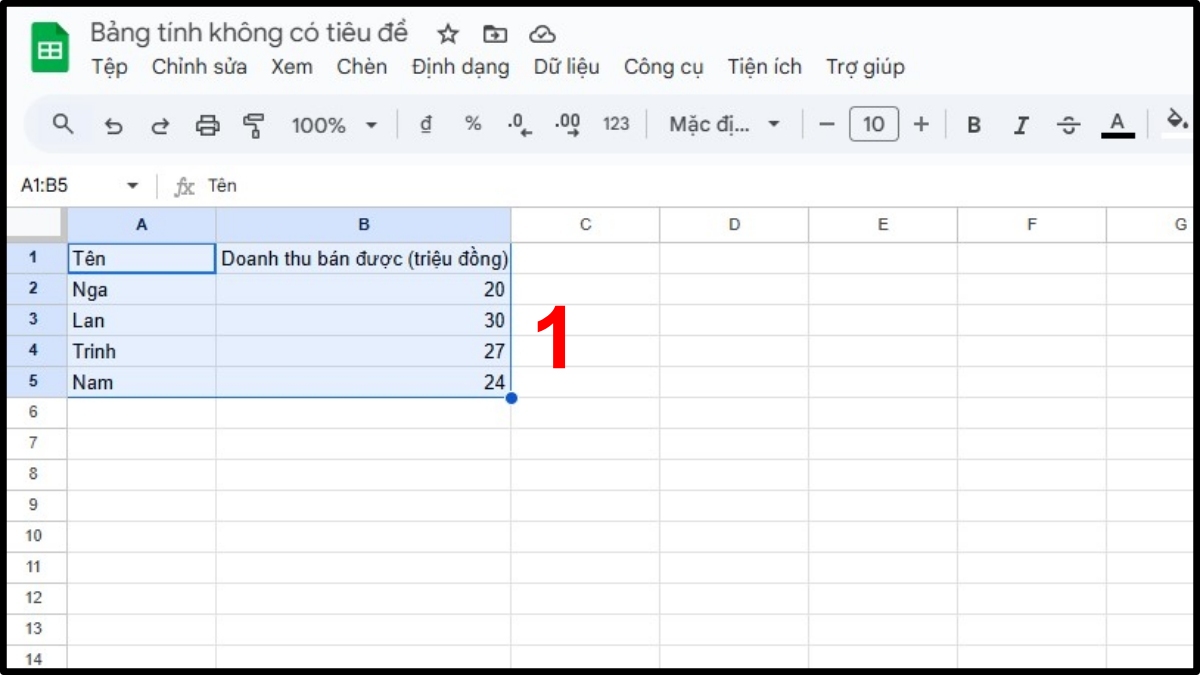Click the font size input box
The width and height of the screenshot is (1200, 675).
pyautogui.click(x=873, y=124)
